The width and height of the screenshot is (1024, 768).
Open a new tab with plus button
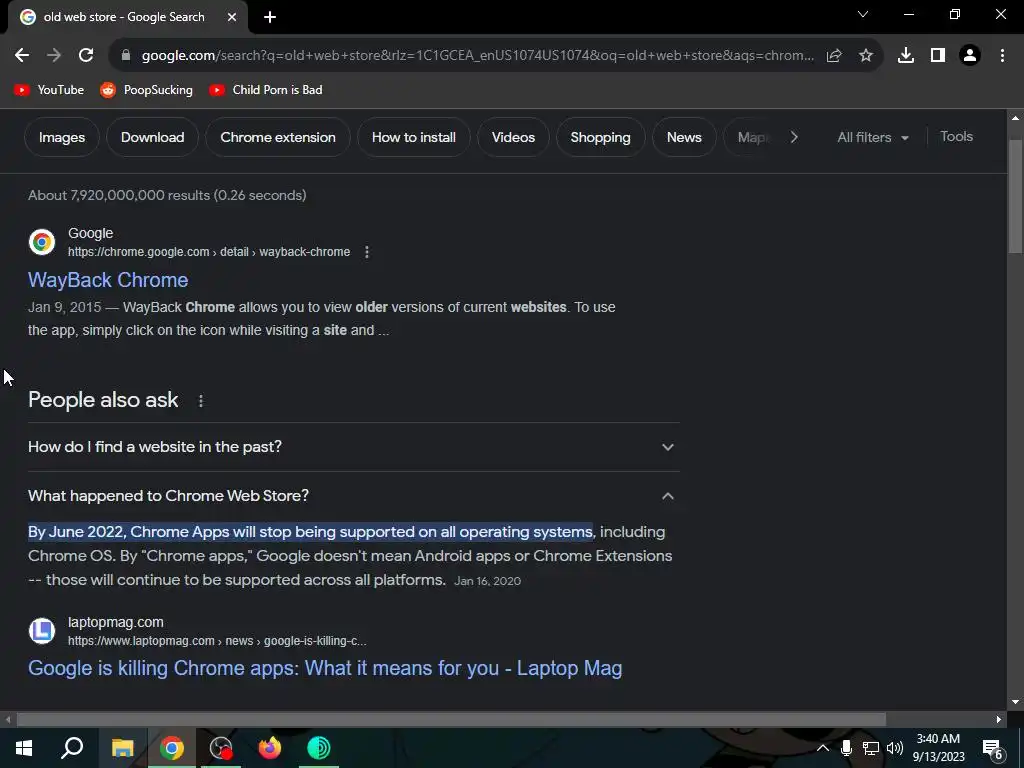270,17
